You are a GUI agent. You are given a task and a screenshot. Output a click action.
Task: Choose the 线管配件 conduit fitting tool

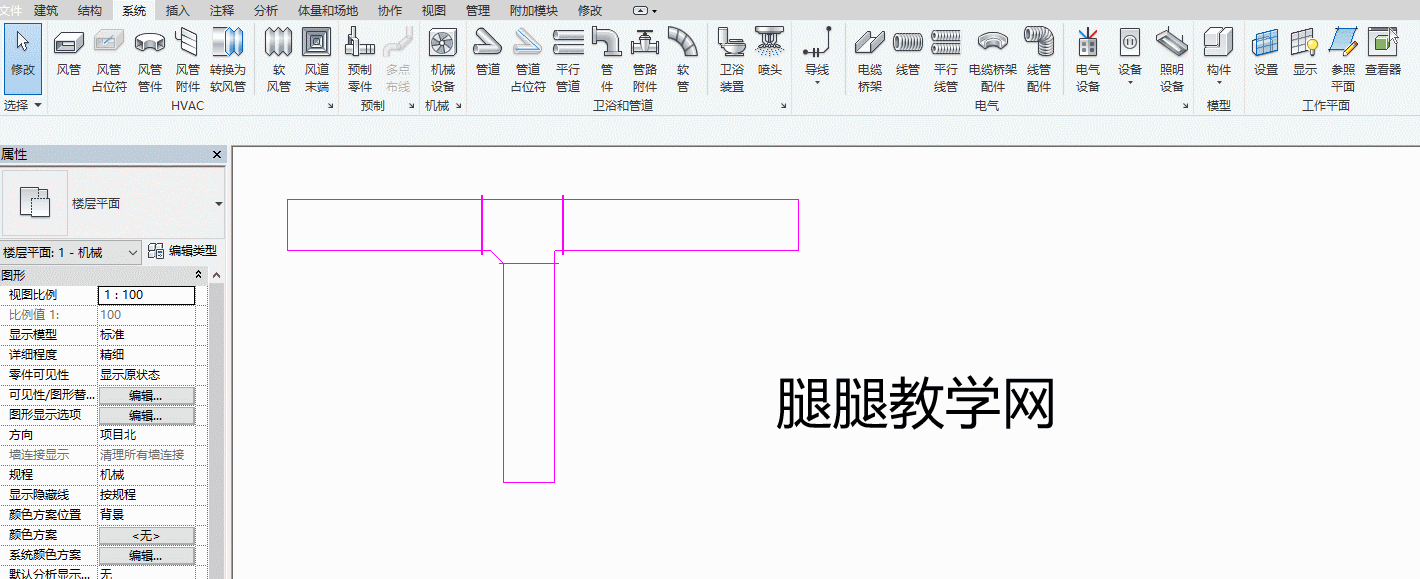[1039, 59]
